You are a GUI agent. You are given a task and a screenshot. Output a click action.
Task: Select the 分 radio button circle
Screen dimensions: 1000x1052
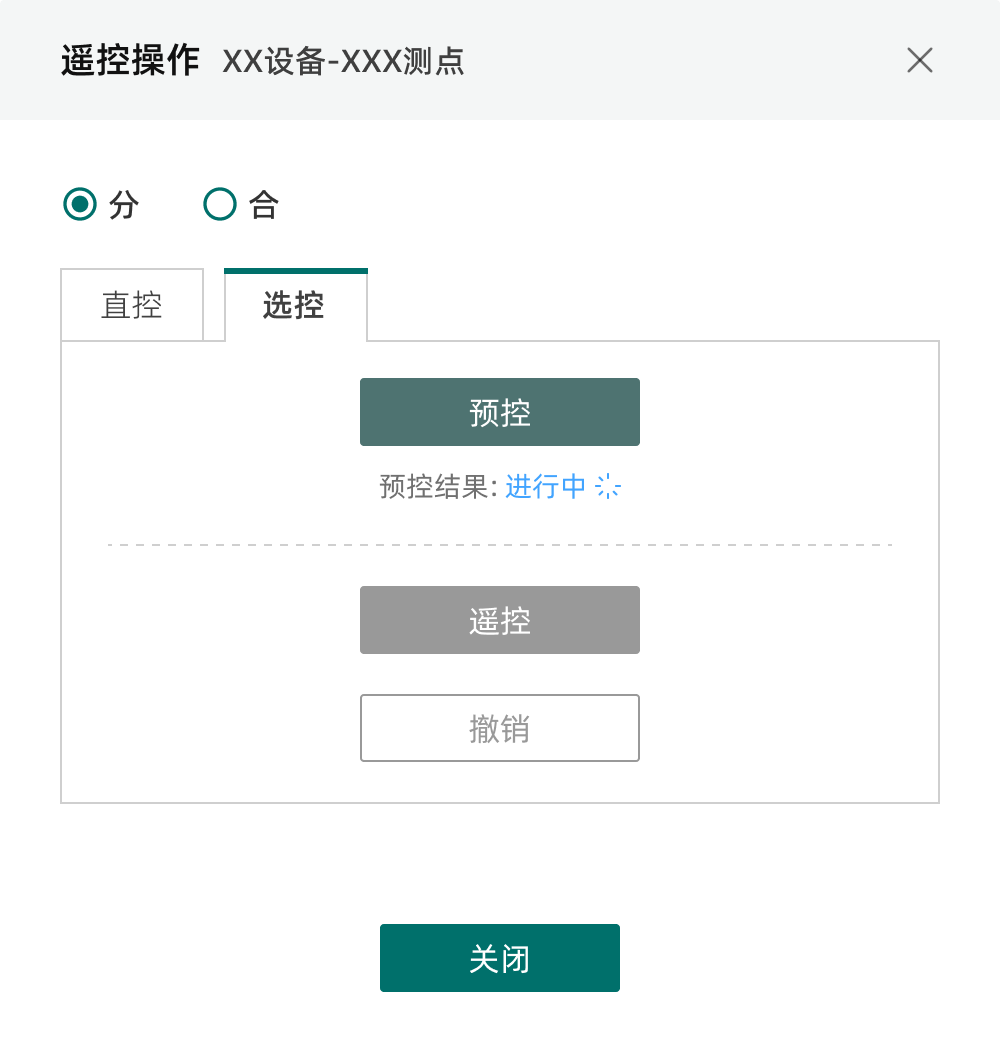point(80,204)
